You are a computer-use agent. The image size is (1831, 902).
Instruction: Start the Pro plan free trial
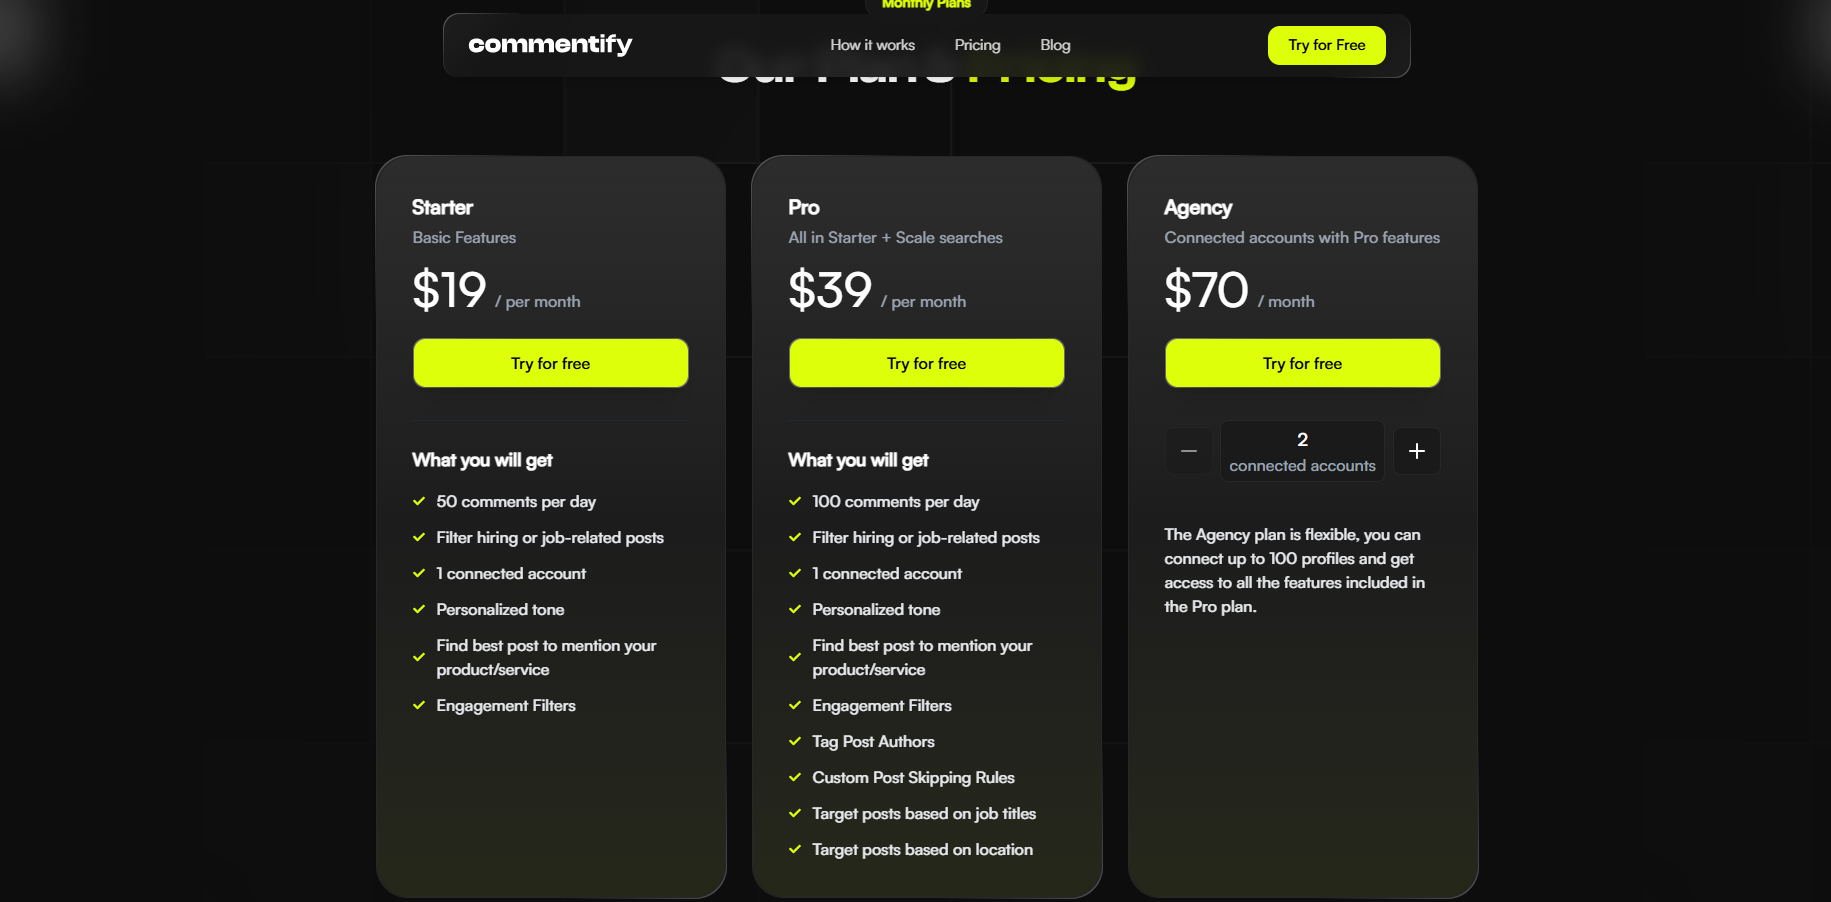[926, 363]
